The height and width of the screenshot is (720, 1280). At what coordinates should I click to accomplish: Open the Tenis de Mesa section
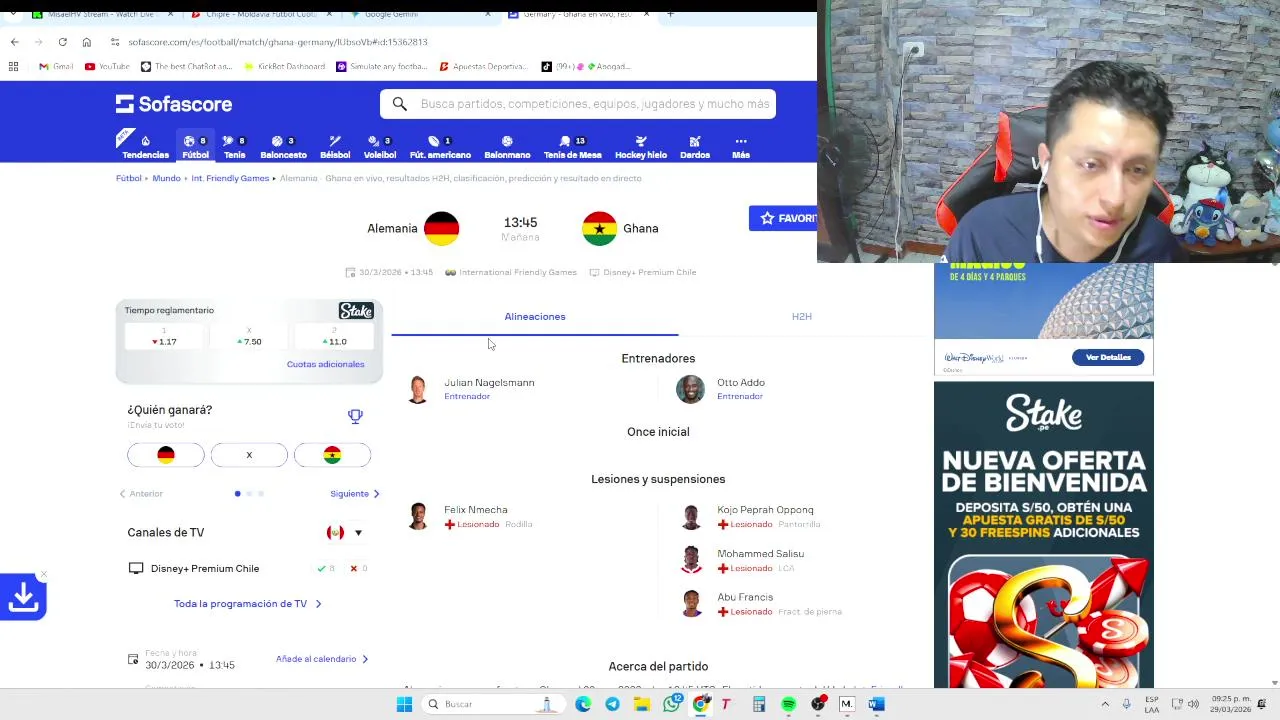click(x=572, y=147)
